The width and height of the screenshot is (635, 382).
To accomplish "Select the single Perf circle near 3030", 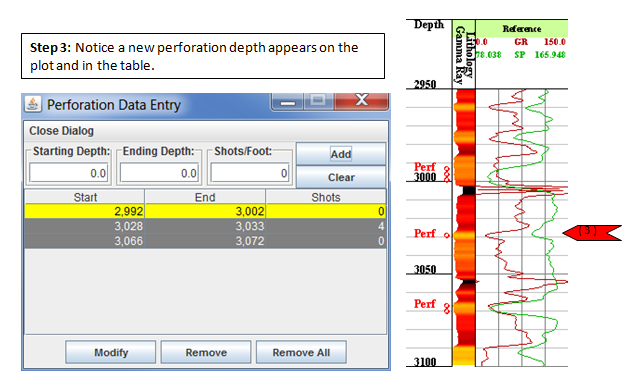I will point(447,235).
